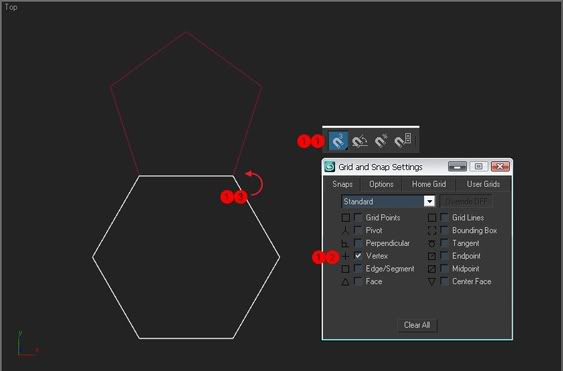Open the Standard snap type dropdown
Image resolution: width=563 pixels, height=371 pixels.
(x=388, y=201)
